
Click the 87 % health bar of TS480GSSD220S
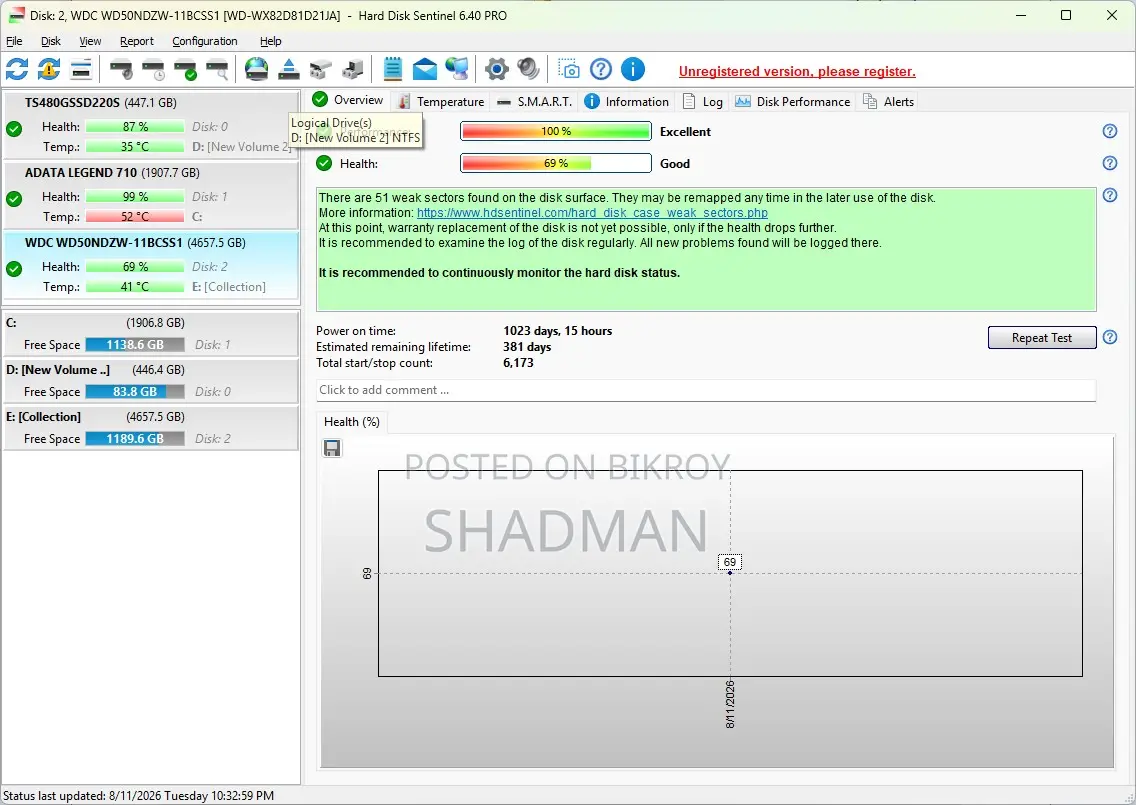[135, 127]
